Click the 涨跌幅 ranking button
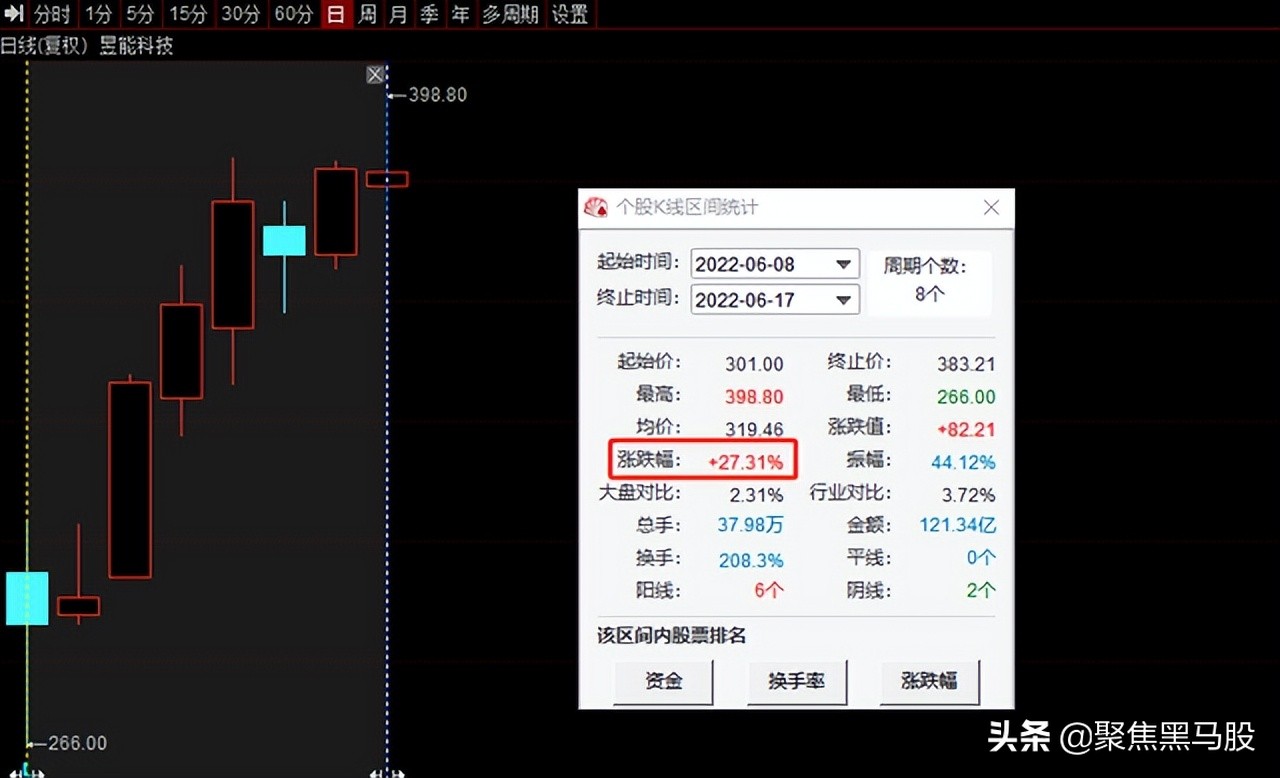The image size is (1280, 778). 930,681
